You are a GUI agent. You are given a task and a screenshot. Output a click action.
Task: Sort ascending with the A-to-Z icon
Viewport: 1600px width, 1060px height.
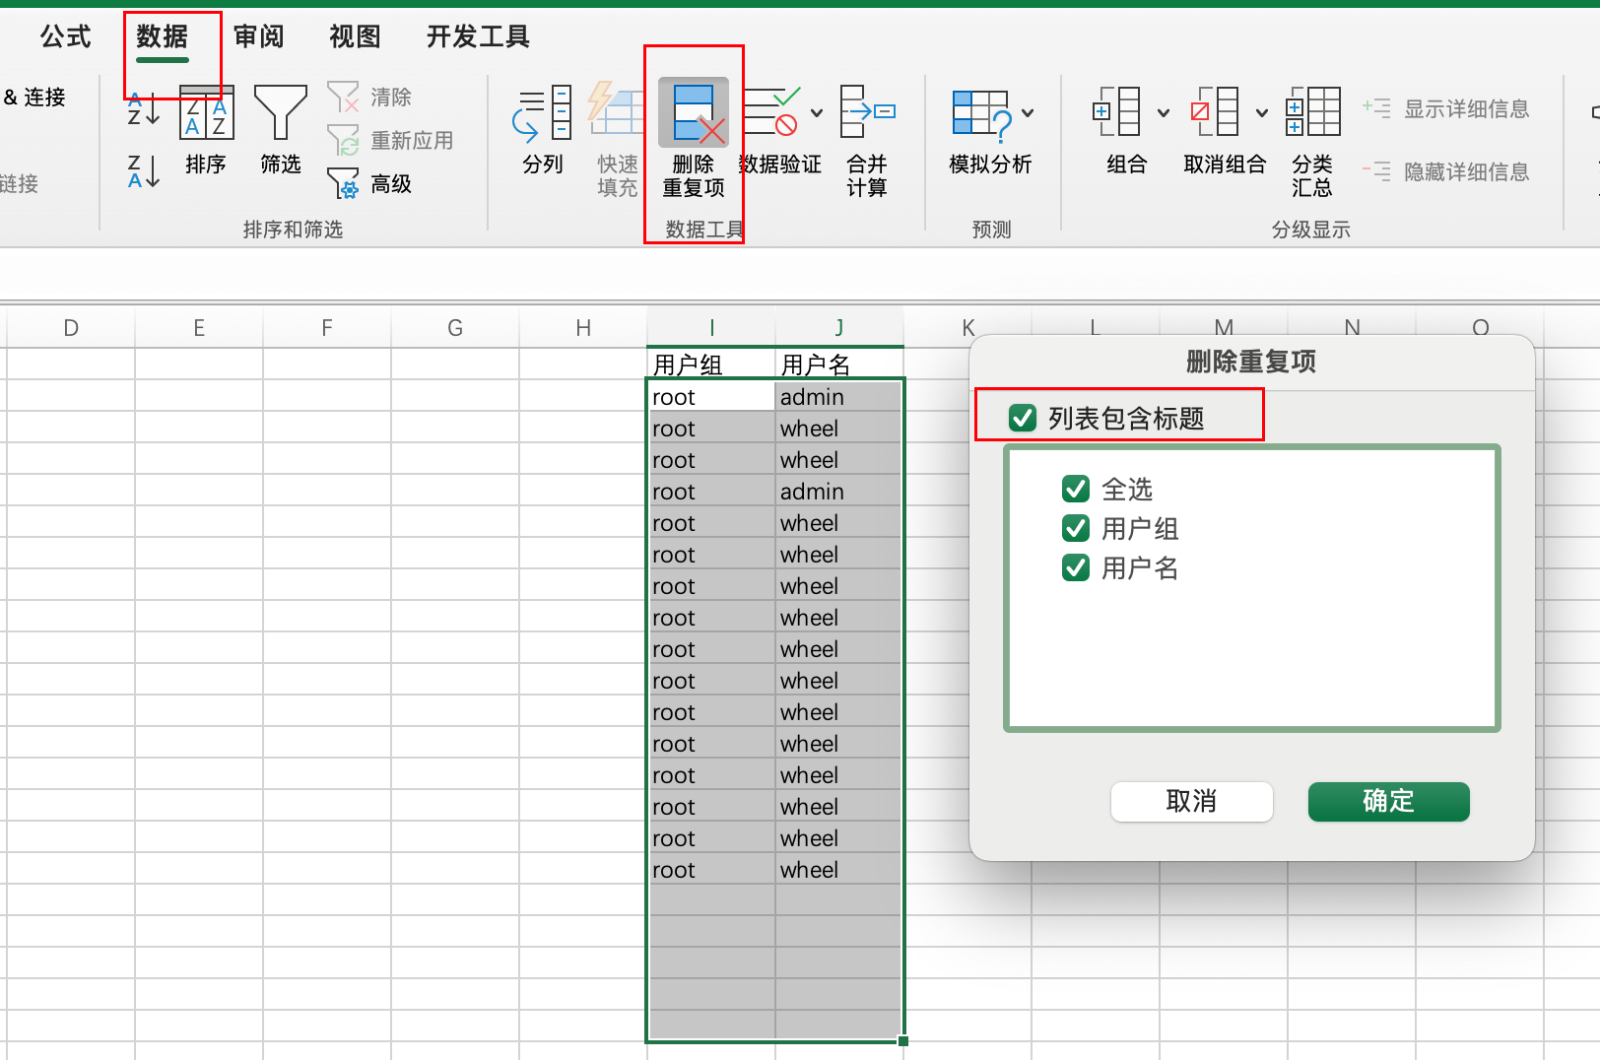pyautogui.click(x=143, y=109)
